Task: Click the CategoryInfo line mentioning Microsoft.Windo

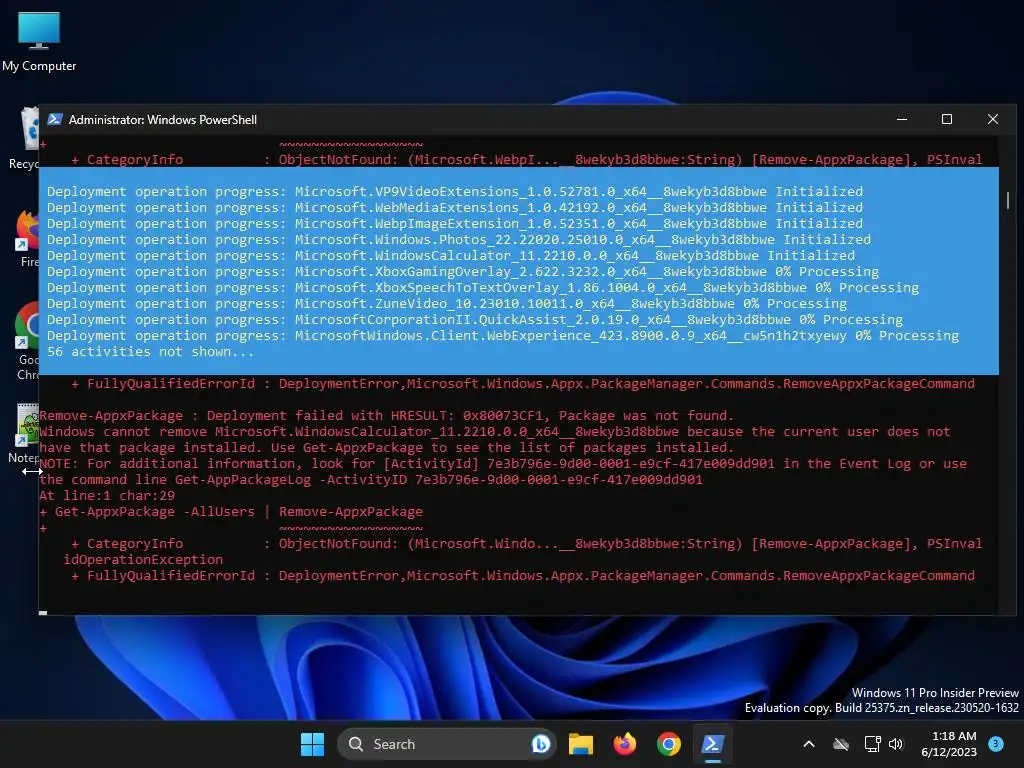Action: (x=526, y=543)
